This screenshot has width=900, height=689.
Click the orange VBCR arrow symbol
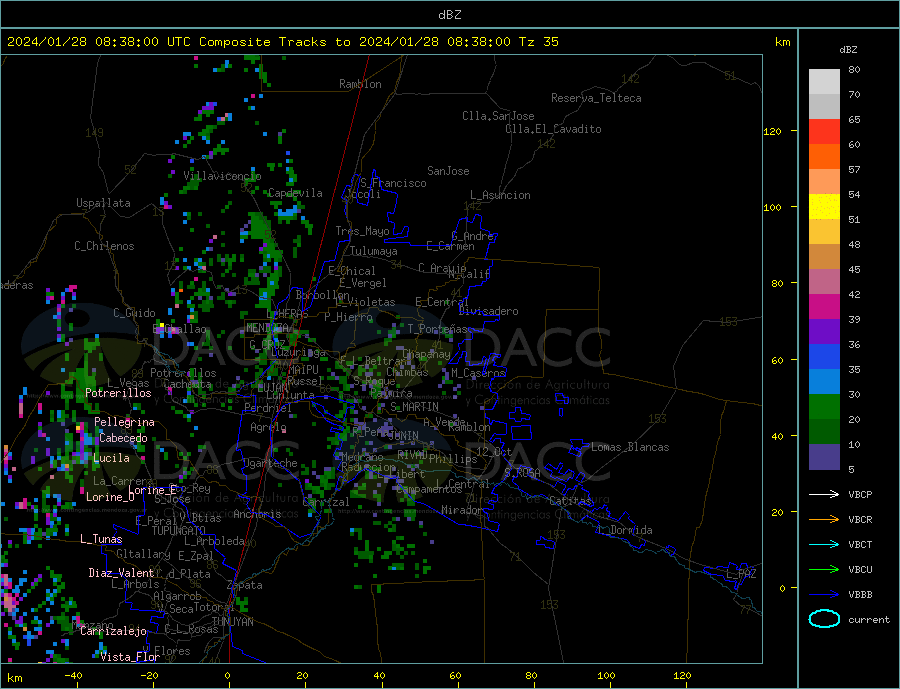point(824,519)
